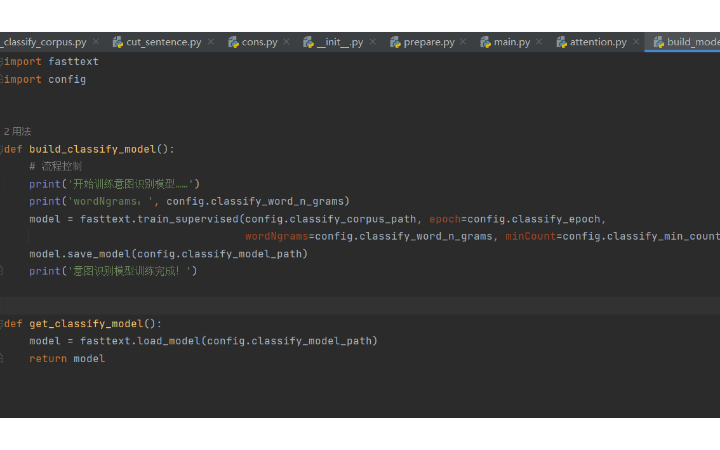Image resolution: width=720 pixels, height=450 pixels.
Task: Click 'train_supervised' in the model assignment
Action: [188, 219]
